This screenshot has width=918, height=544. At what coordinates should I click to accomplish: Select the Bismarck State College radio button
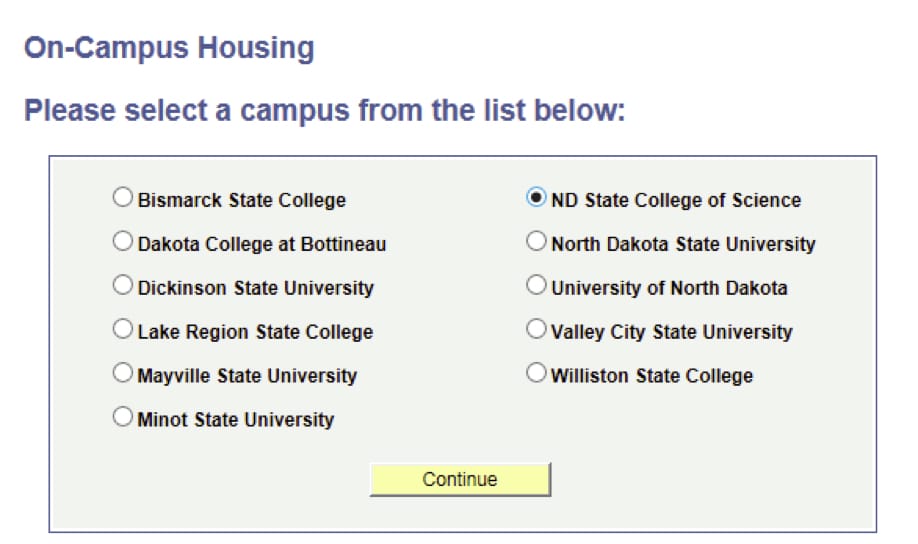coord(123,198)
